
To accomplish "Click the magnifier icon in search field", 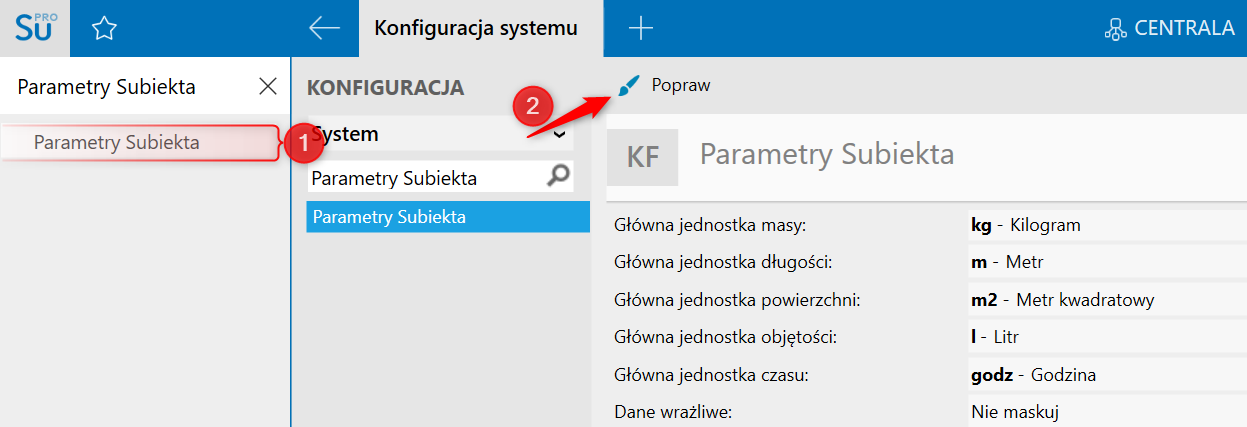I will pos(559,177).
